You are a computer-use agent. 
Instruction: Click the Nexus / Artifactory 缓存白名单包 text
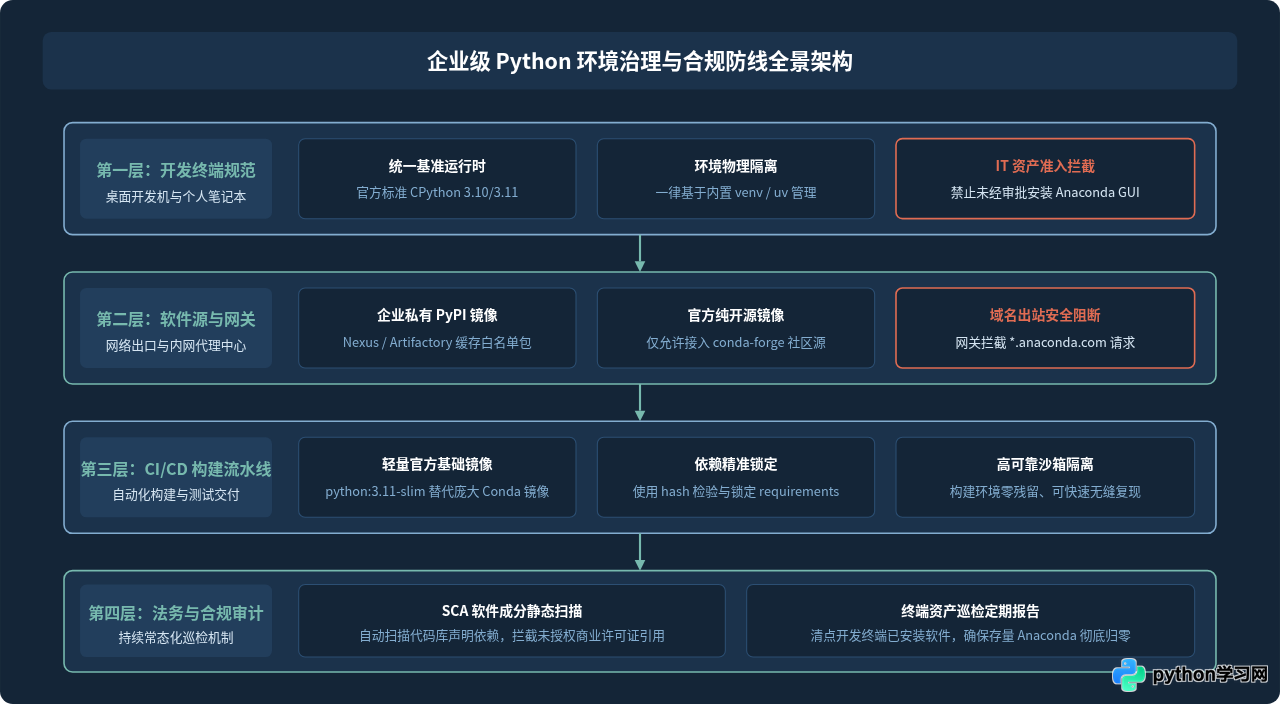pos(437,342)
